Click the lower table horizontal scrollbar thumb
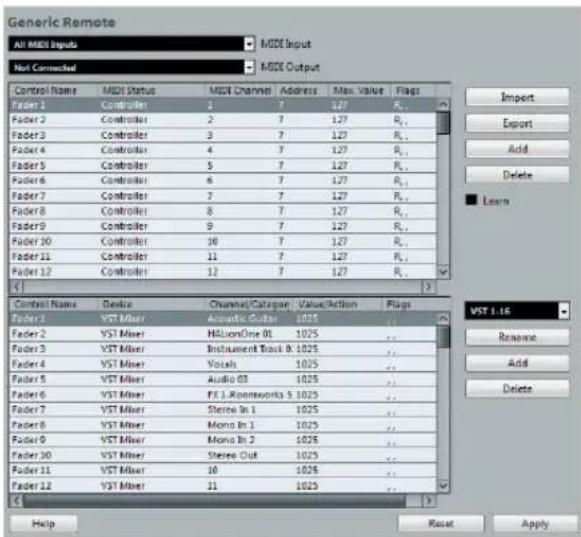This screenshot has width=581, height=537. [214, 501]
